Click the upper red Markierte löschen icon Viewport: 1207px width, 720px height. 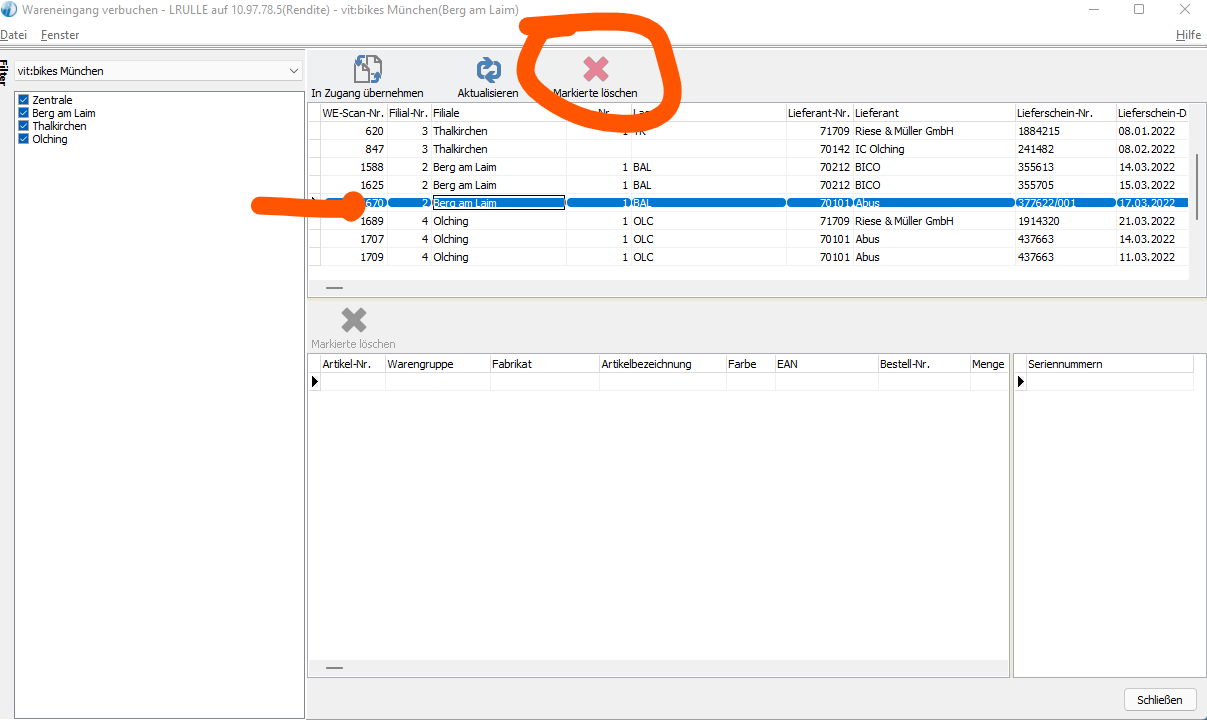[x=595, y=69]
